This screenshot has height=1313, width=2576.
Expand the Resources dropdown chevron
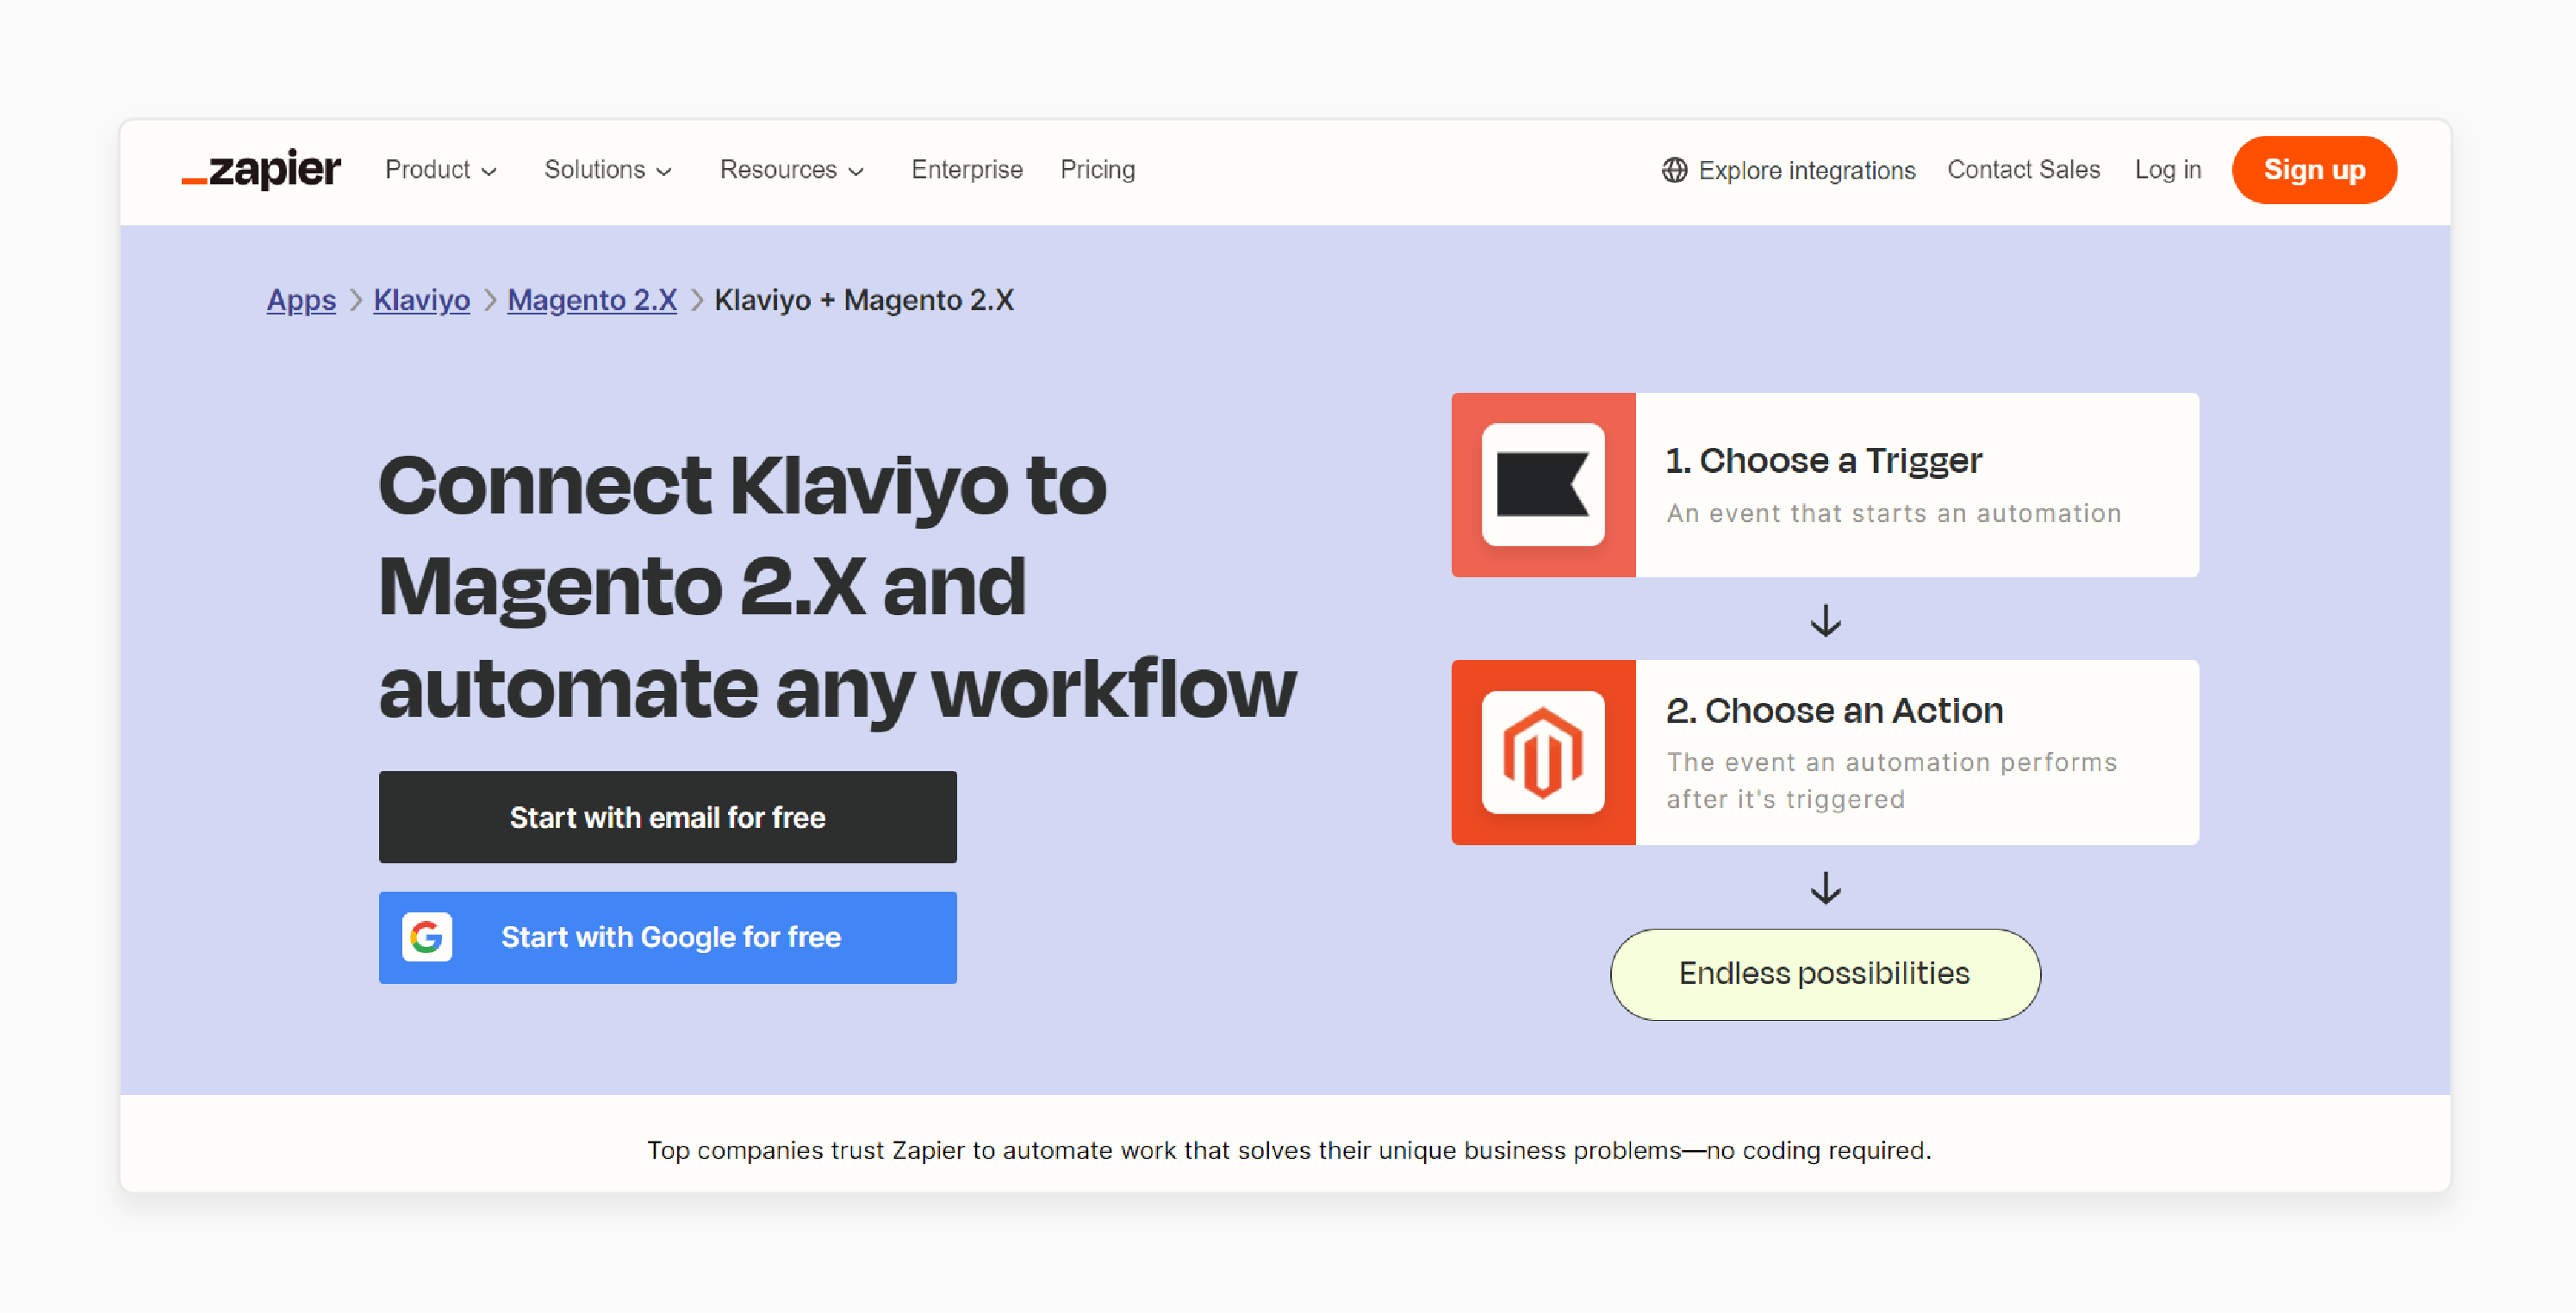tap(856, 171)
